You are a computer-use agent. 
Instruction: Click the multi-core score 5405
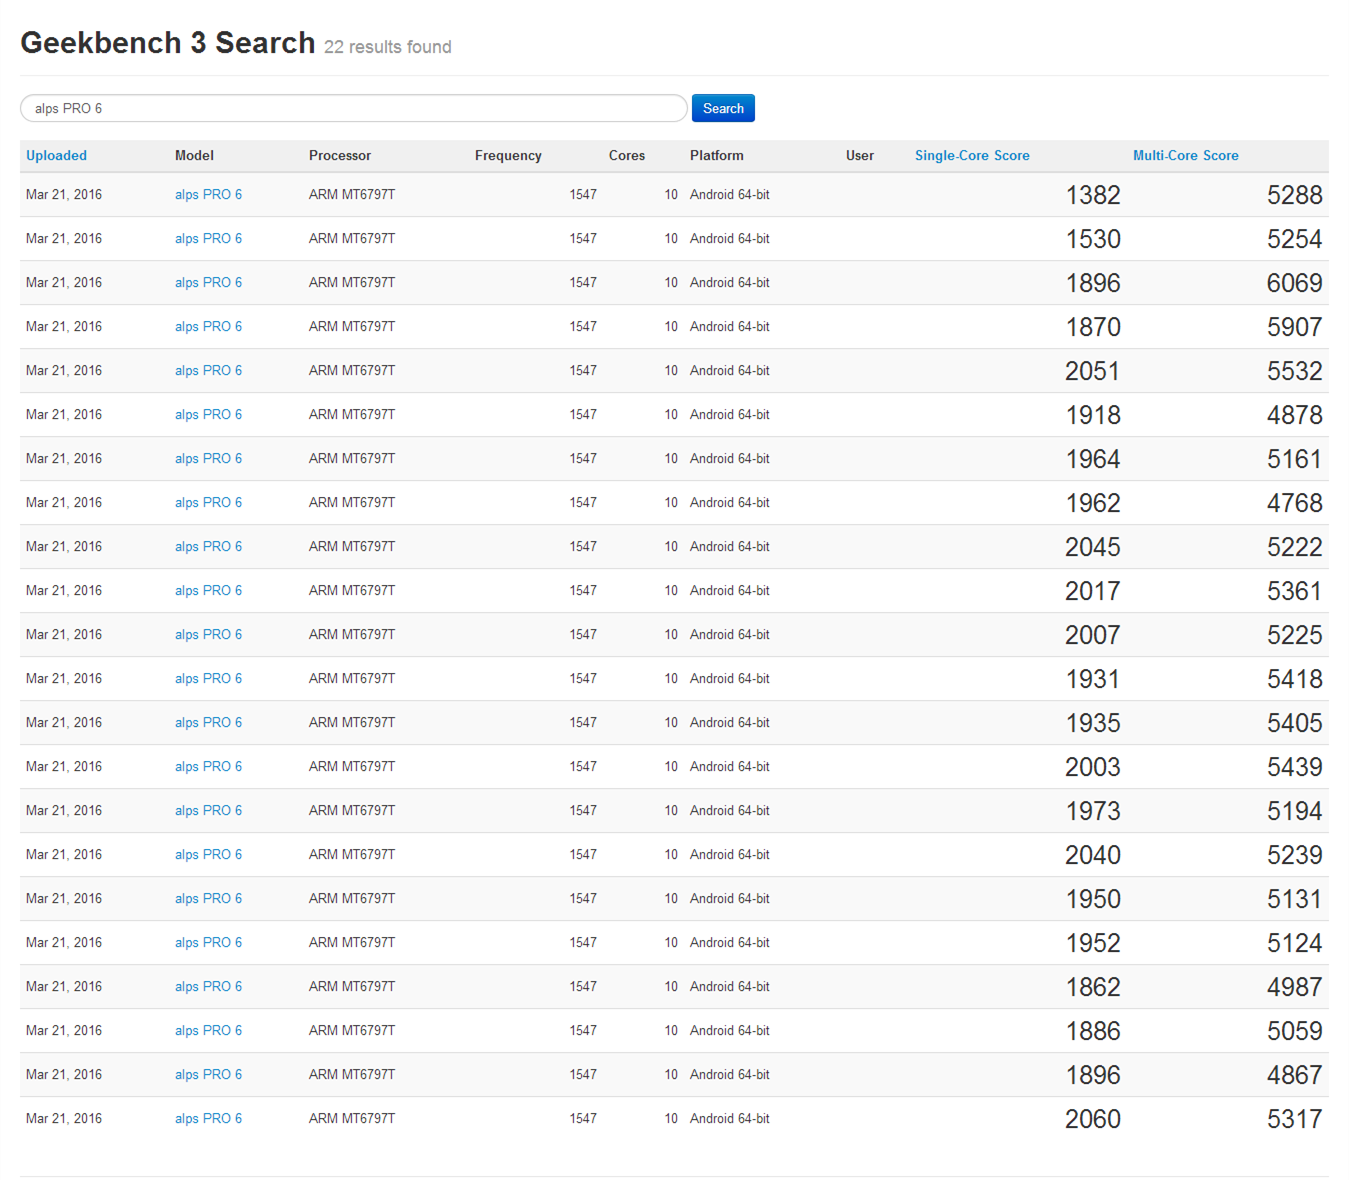[x=1294, y=723]
